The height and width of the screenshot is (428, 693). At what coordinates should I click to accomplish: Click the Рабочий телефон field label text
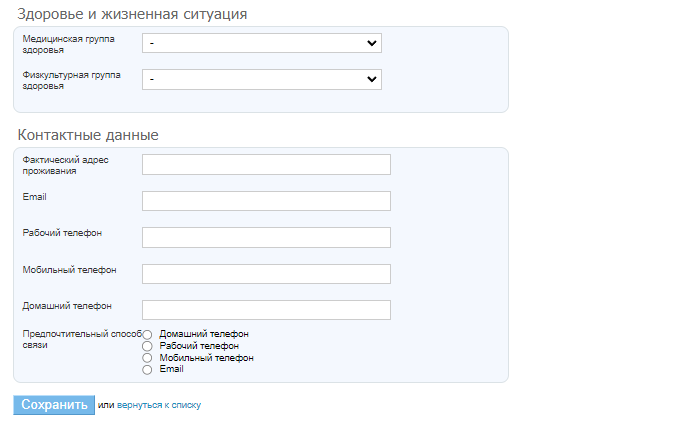click(62, 233)
